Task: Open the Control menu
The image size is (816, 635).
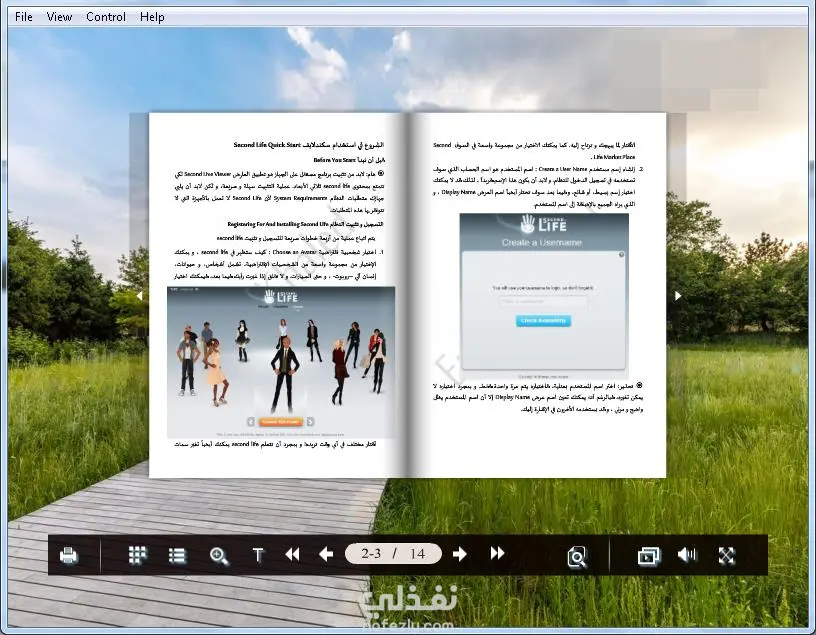Action: (106, 17)
